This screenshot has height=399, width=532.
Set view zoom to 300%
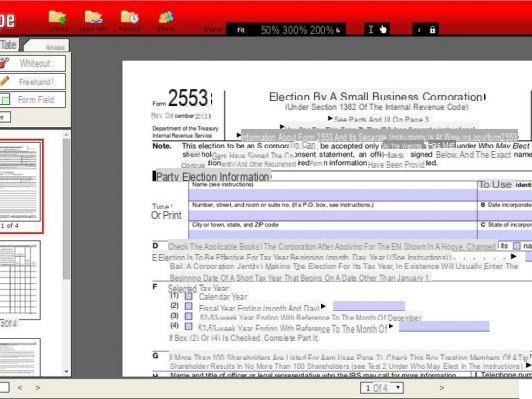(294, 30)
